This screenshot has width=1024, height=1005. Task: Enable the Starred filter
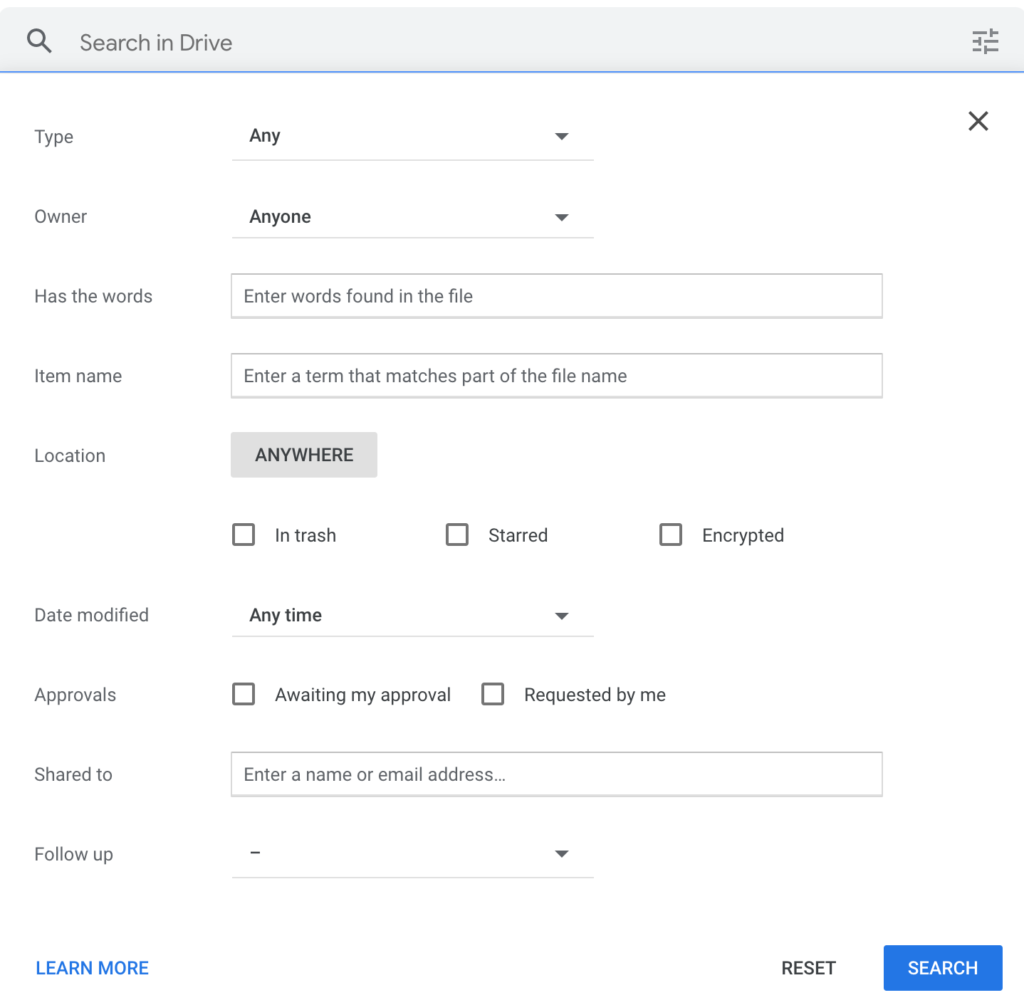457,535
